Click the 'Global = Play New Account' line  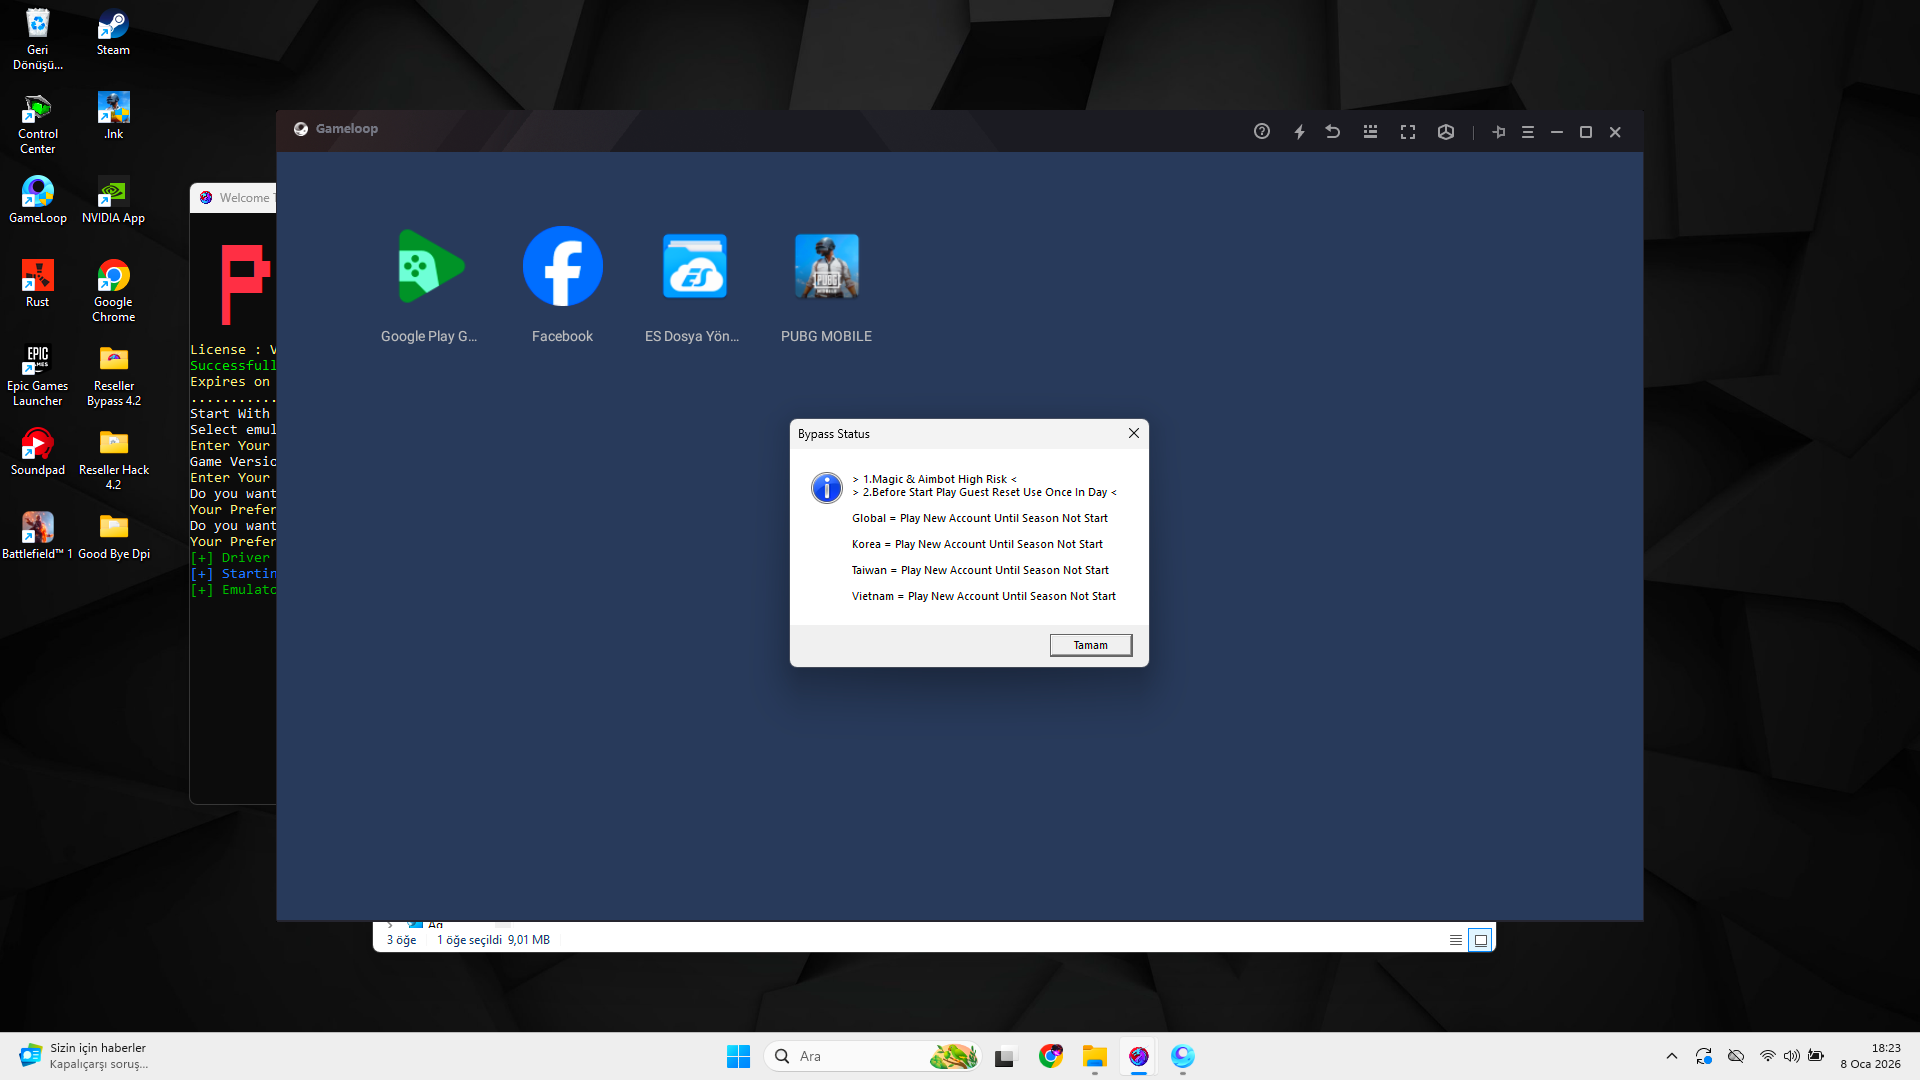(x=980, y=518)
